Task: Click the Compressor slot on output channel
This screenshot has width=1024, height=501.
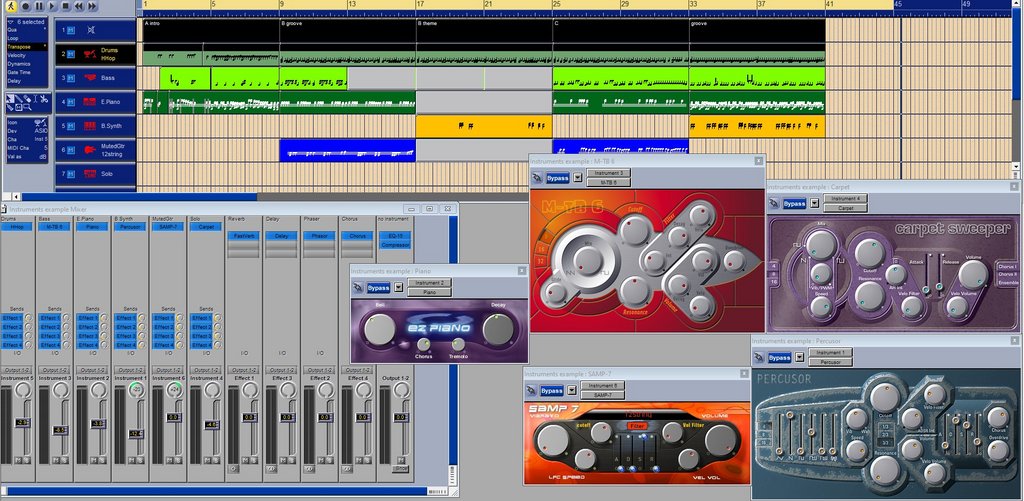Action: pos(396,245)
